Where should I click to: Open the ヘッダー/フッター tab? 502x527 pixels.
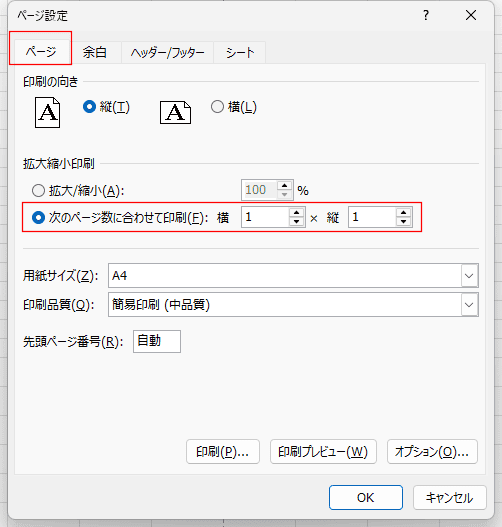[x=167, y=52]
